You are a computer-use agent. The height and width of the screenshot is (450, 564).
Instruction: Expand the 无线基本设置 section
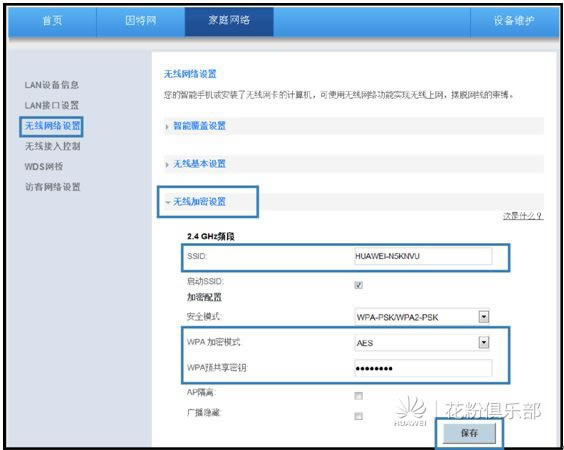pos(199,164)
